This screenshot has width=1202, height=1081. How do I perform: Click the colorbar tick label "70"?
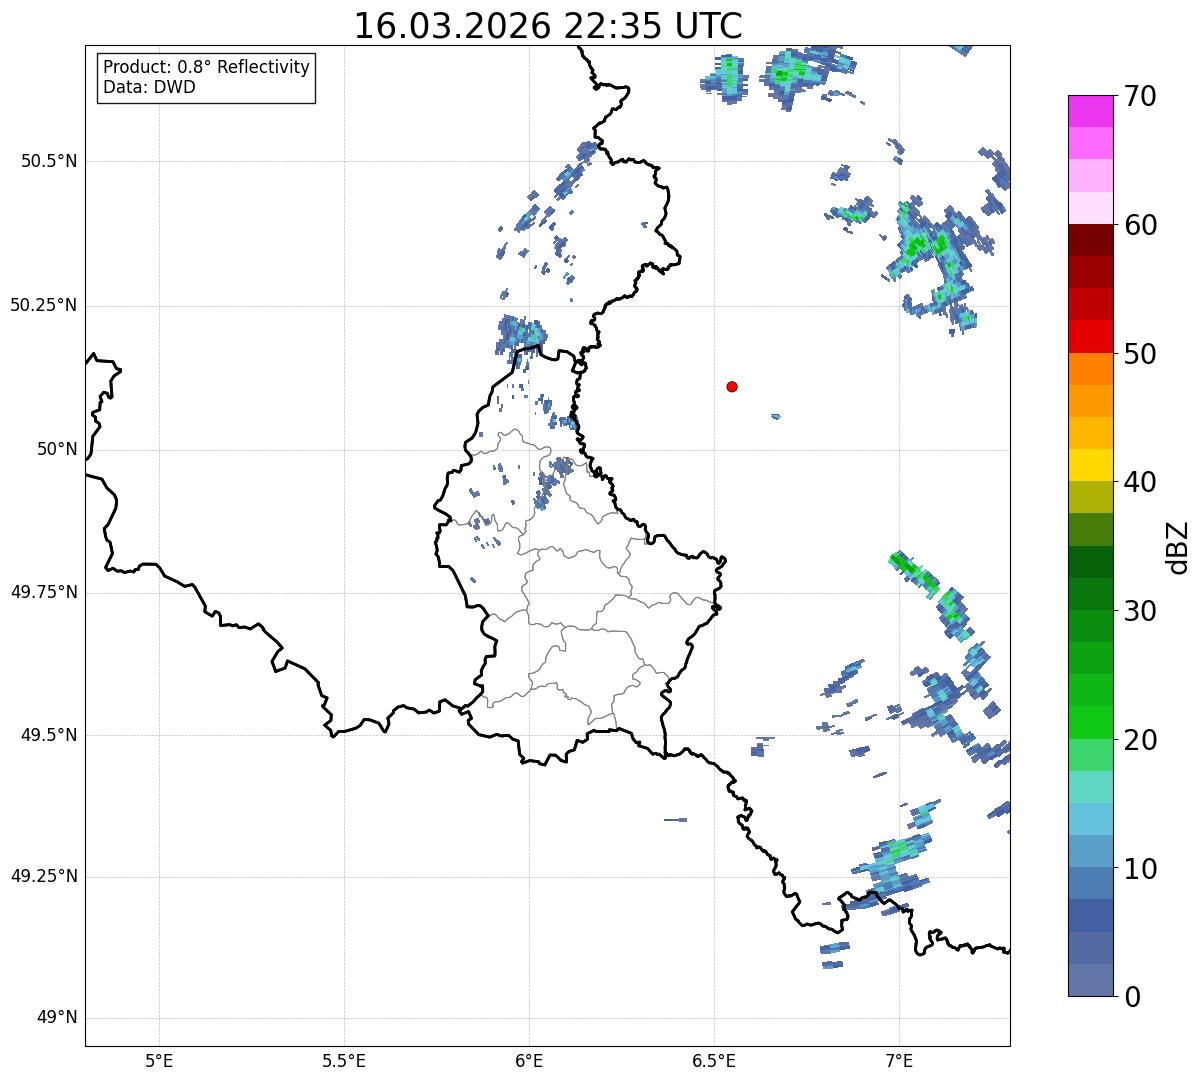[x=1139, y=97]
